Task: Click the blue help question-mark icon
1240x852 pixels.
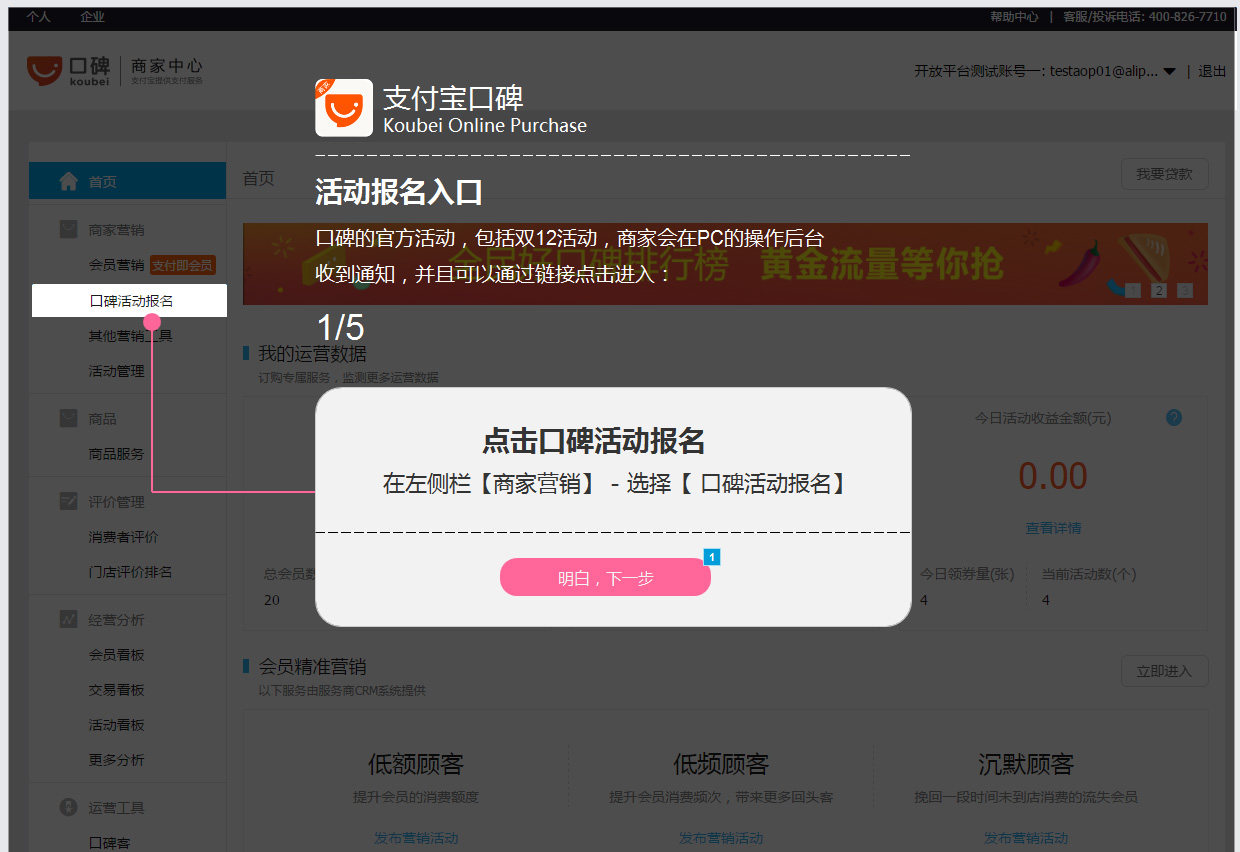Action: tap(1174, 418)
